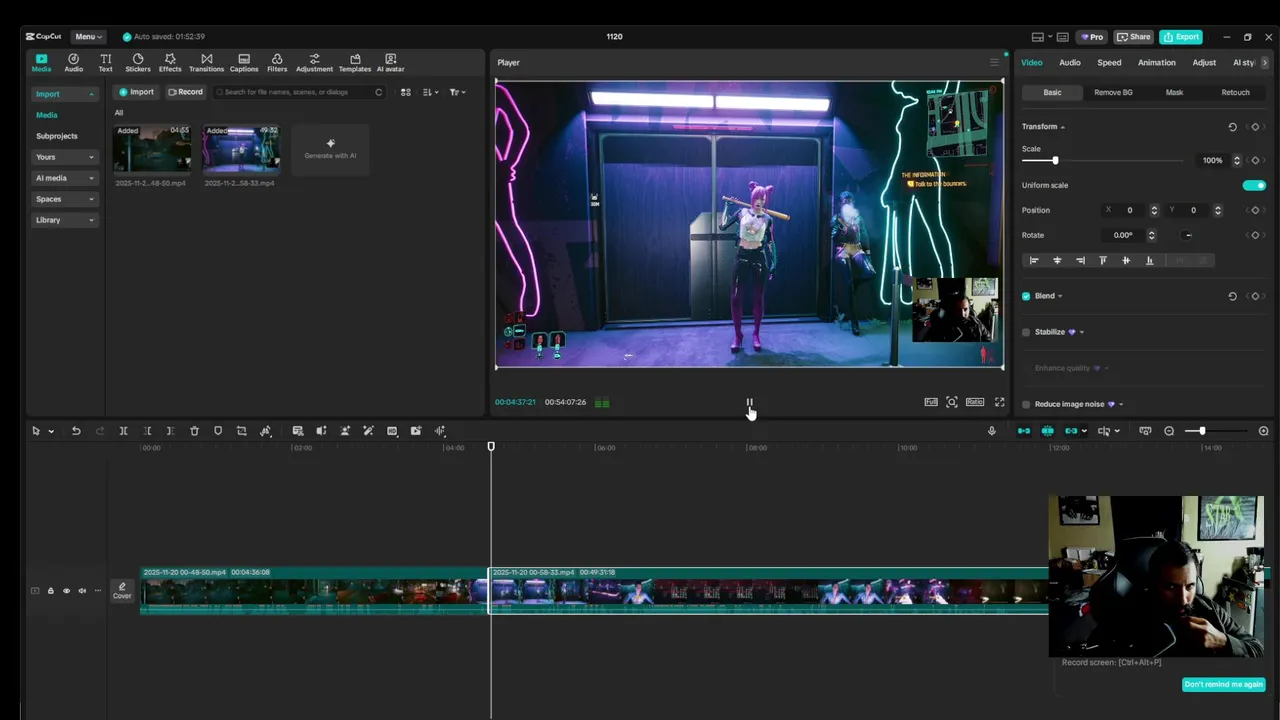Open the Audio media tab

tap(73, 63)
